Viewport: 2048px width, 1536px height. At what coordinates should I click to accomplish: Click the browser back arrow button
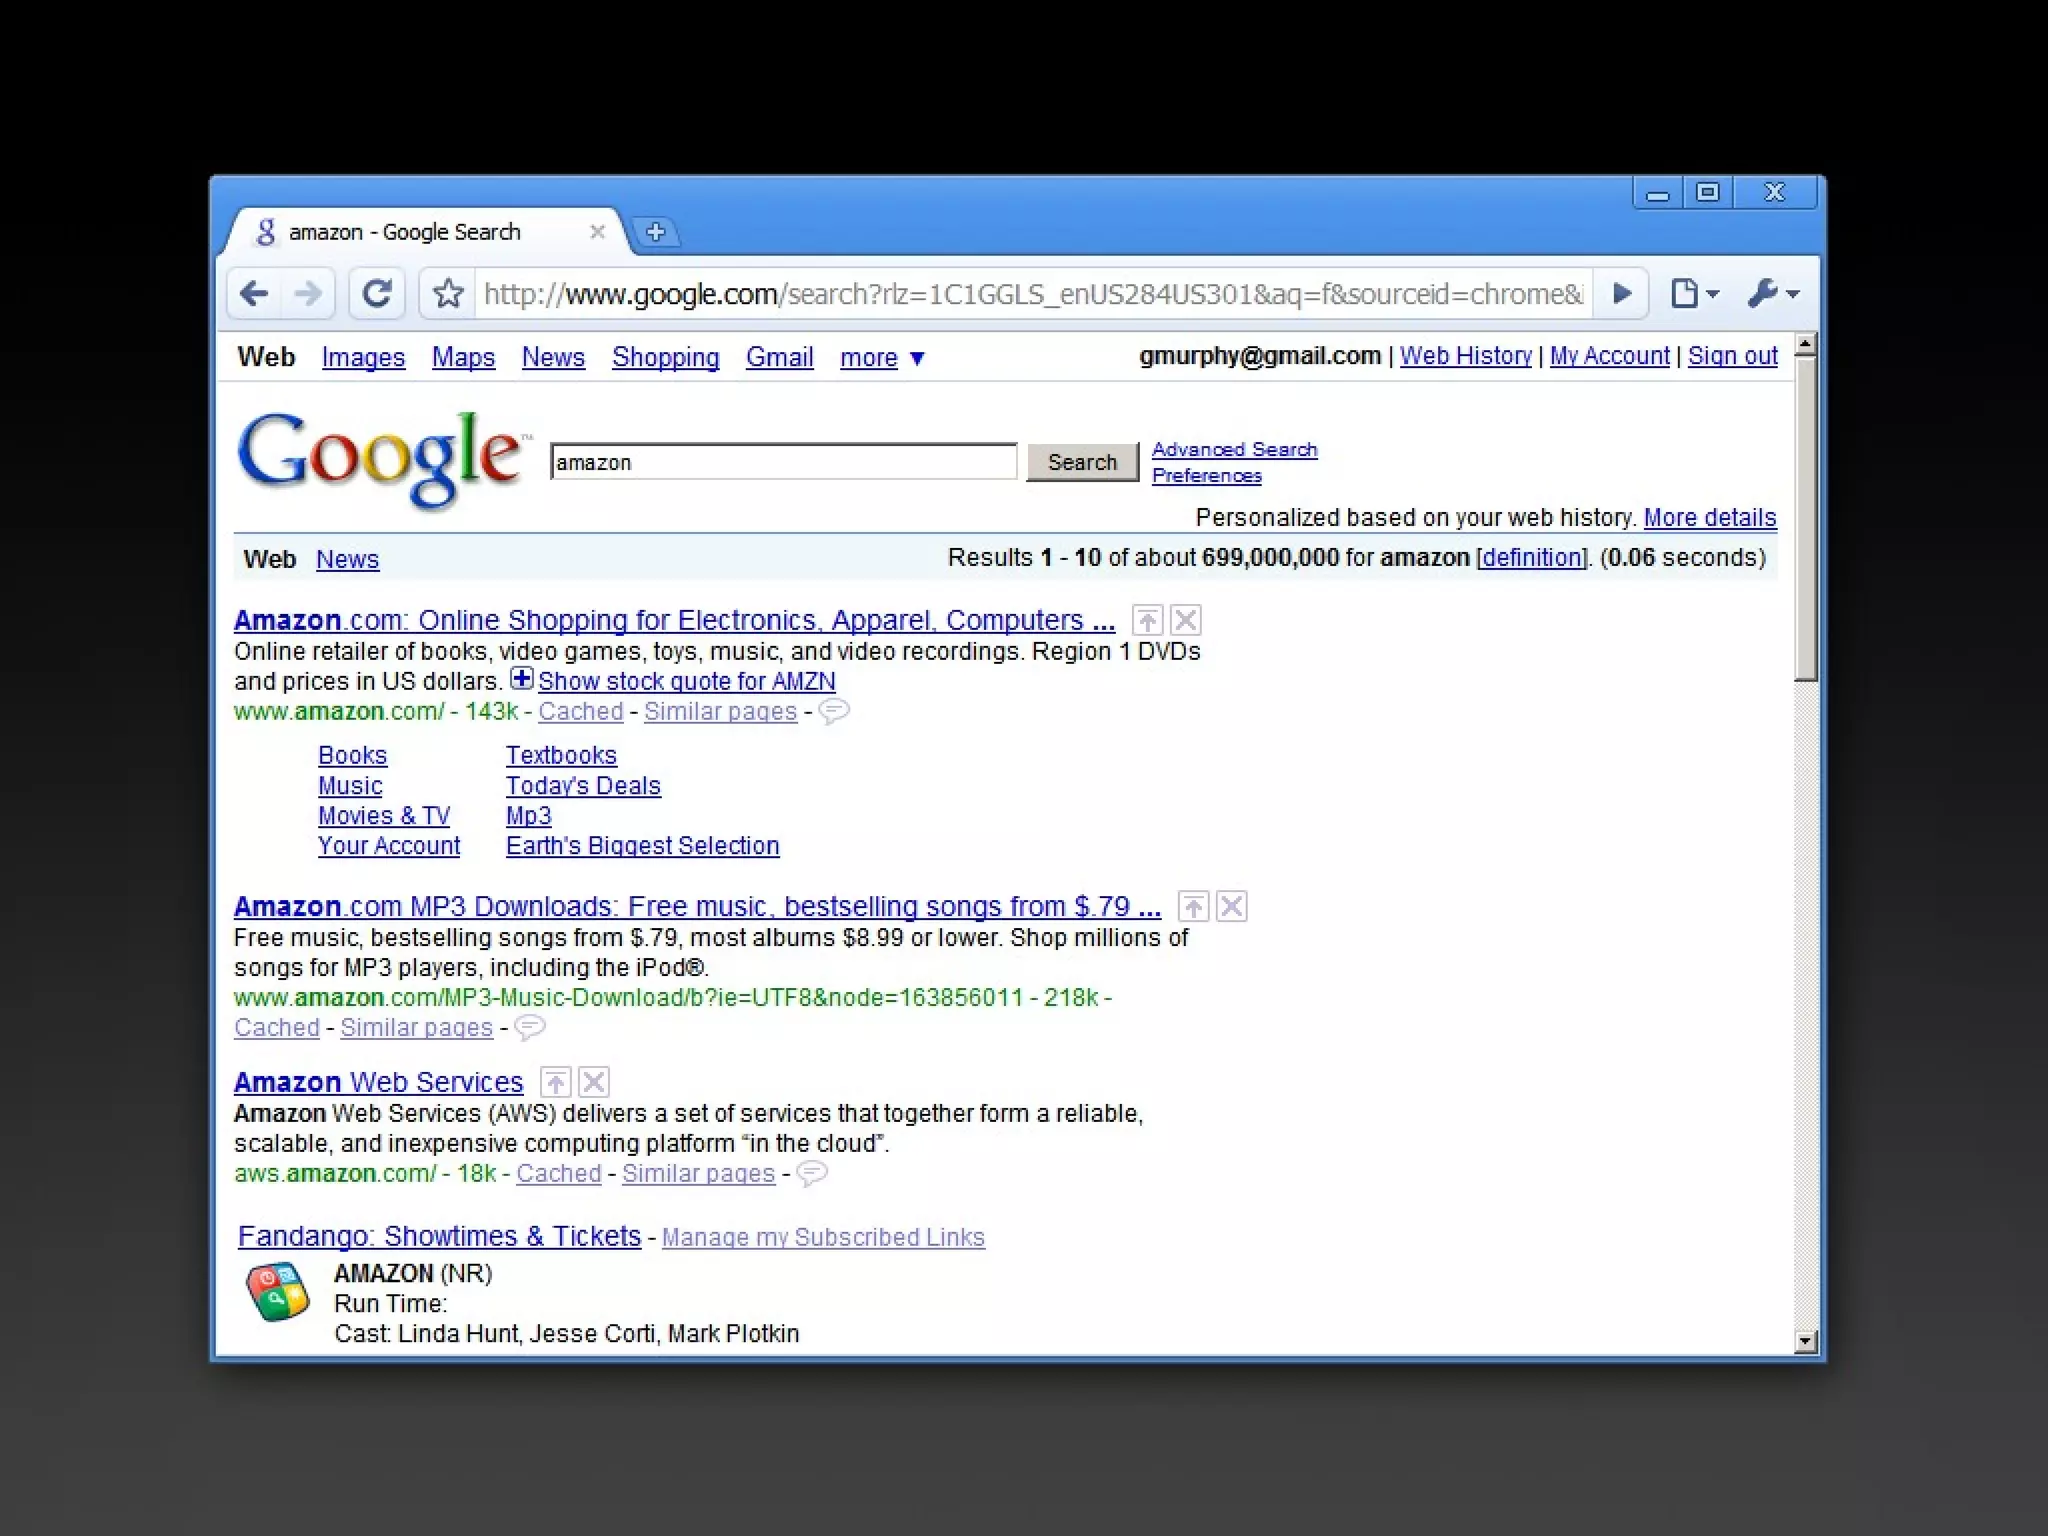click(254, 293)
